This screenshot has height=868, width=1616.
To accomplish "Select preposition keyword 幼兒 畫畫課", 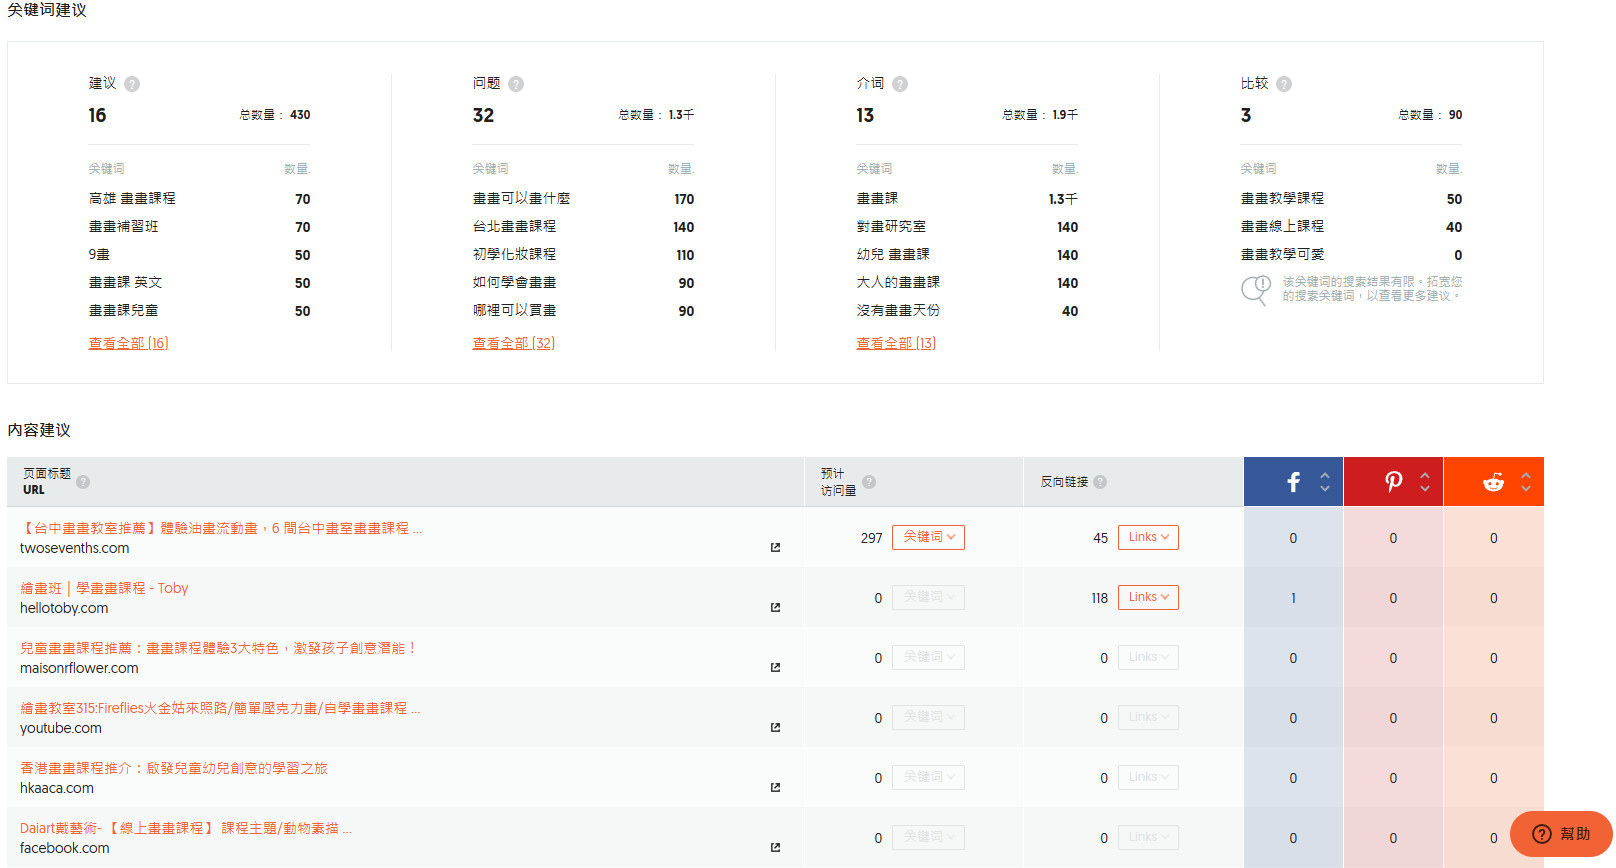I will point(893,255).
